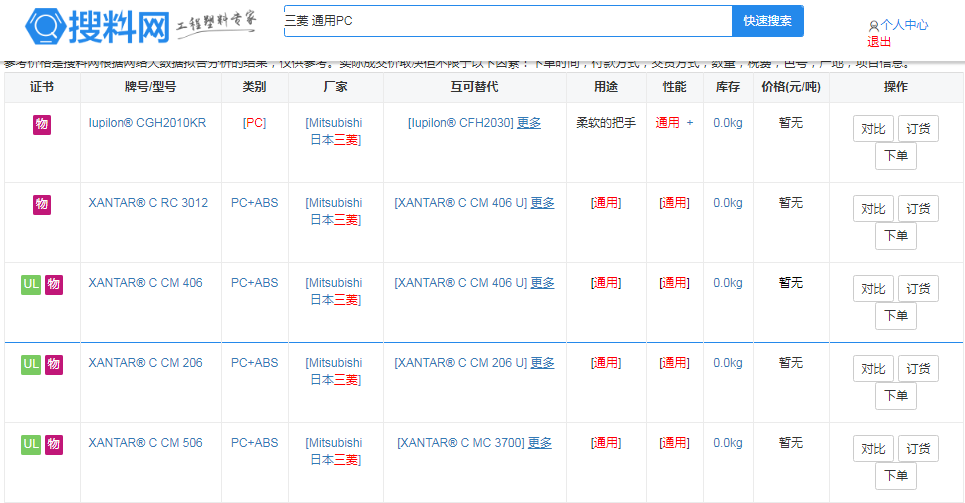Open 个人中心 user center link

point(904,25)
